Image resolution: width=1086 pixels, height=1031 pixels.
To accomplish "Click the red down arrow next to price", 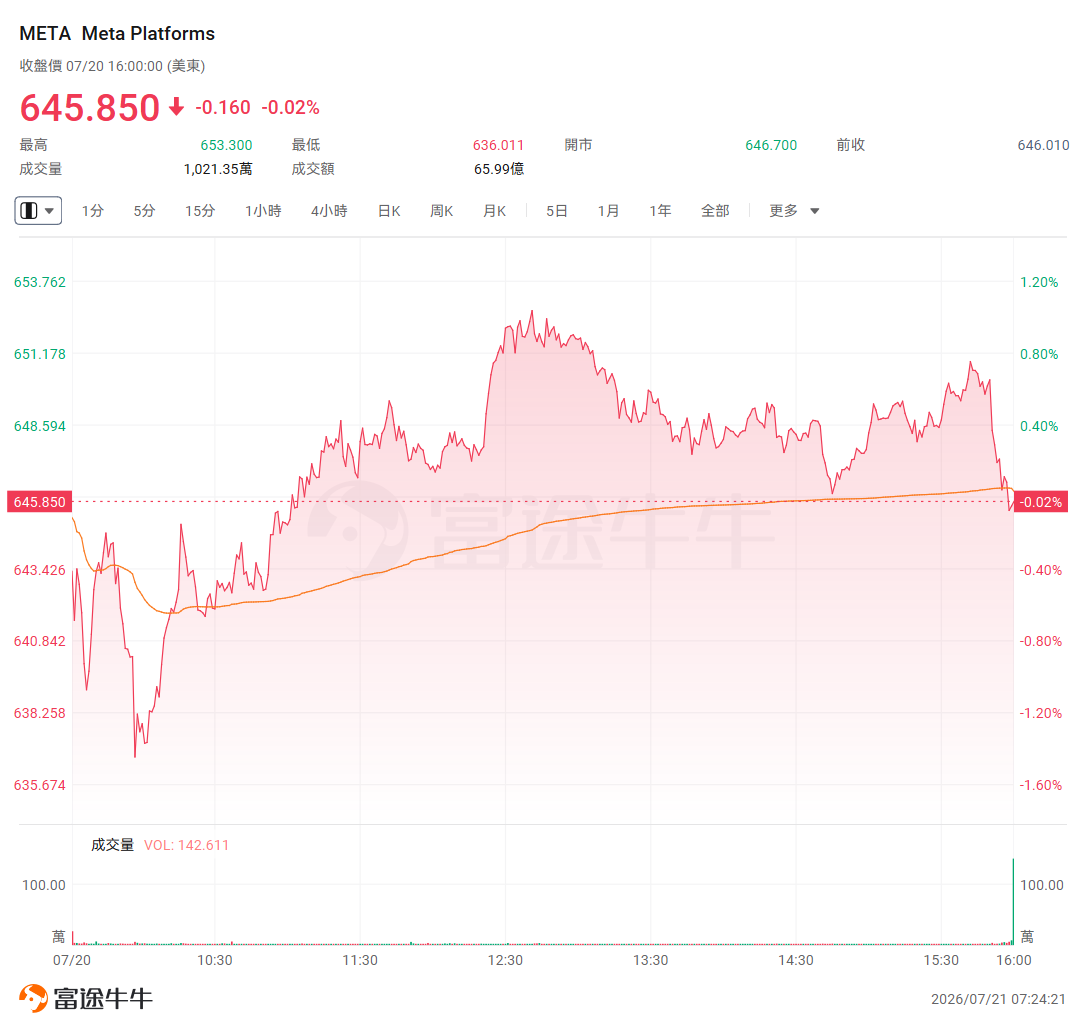I will pos(177,107).
